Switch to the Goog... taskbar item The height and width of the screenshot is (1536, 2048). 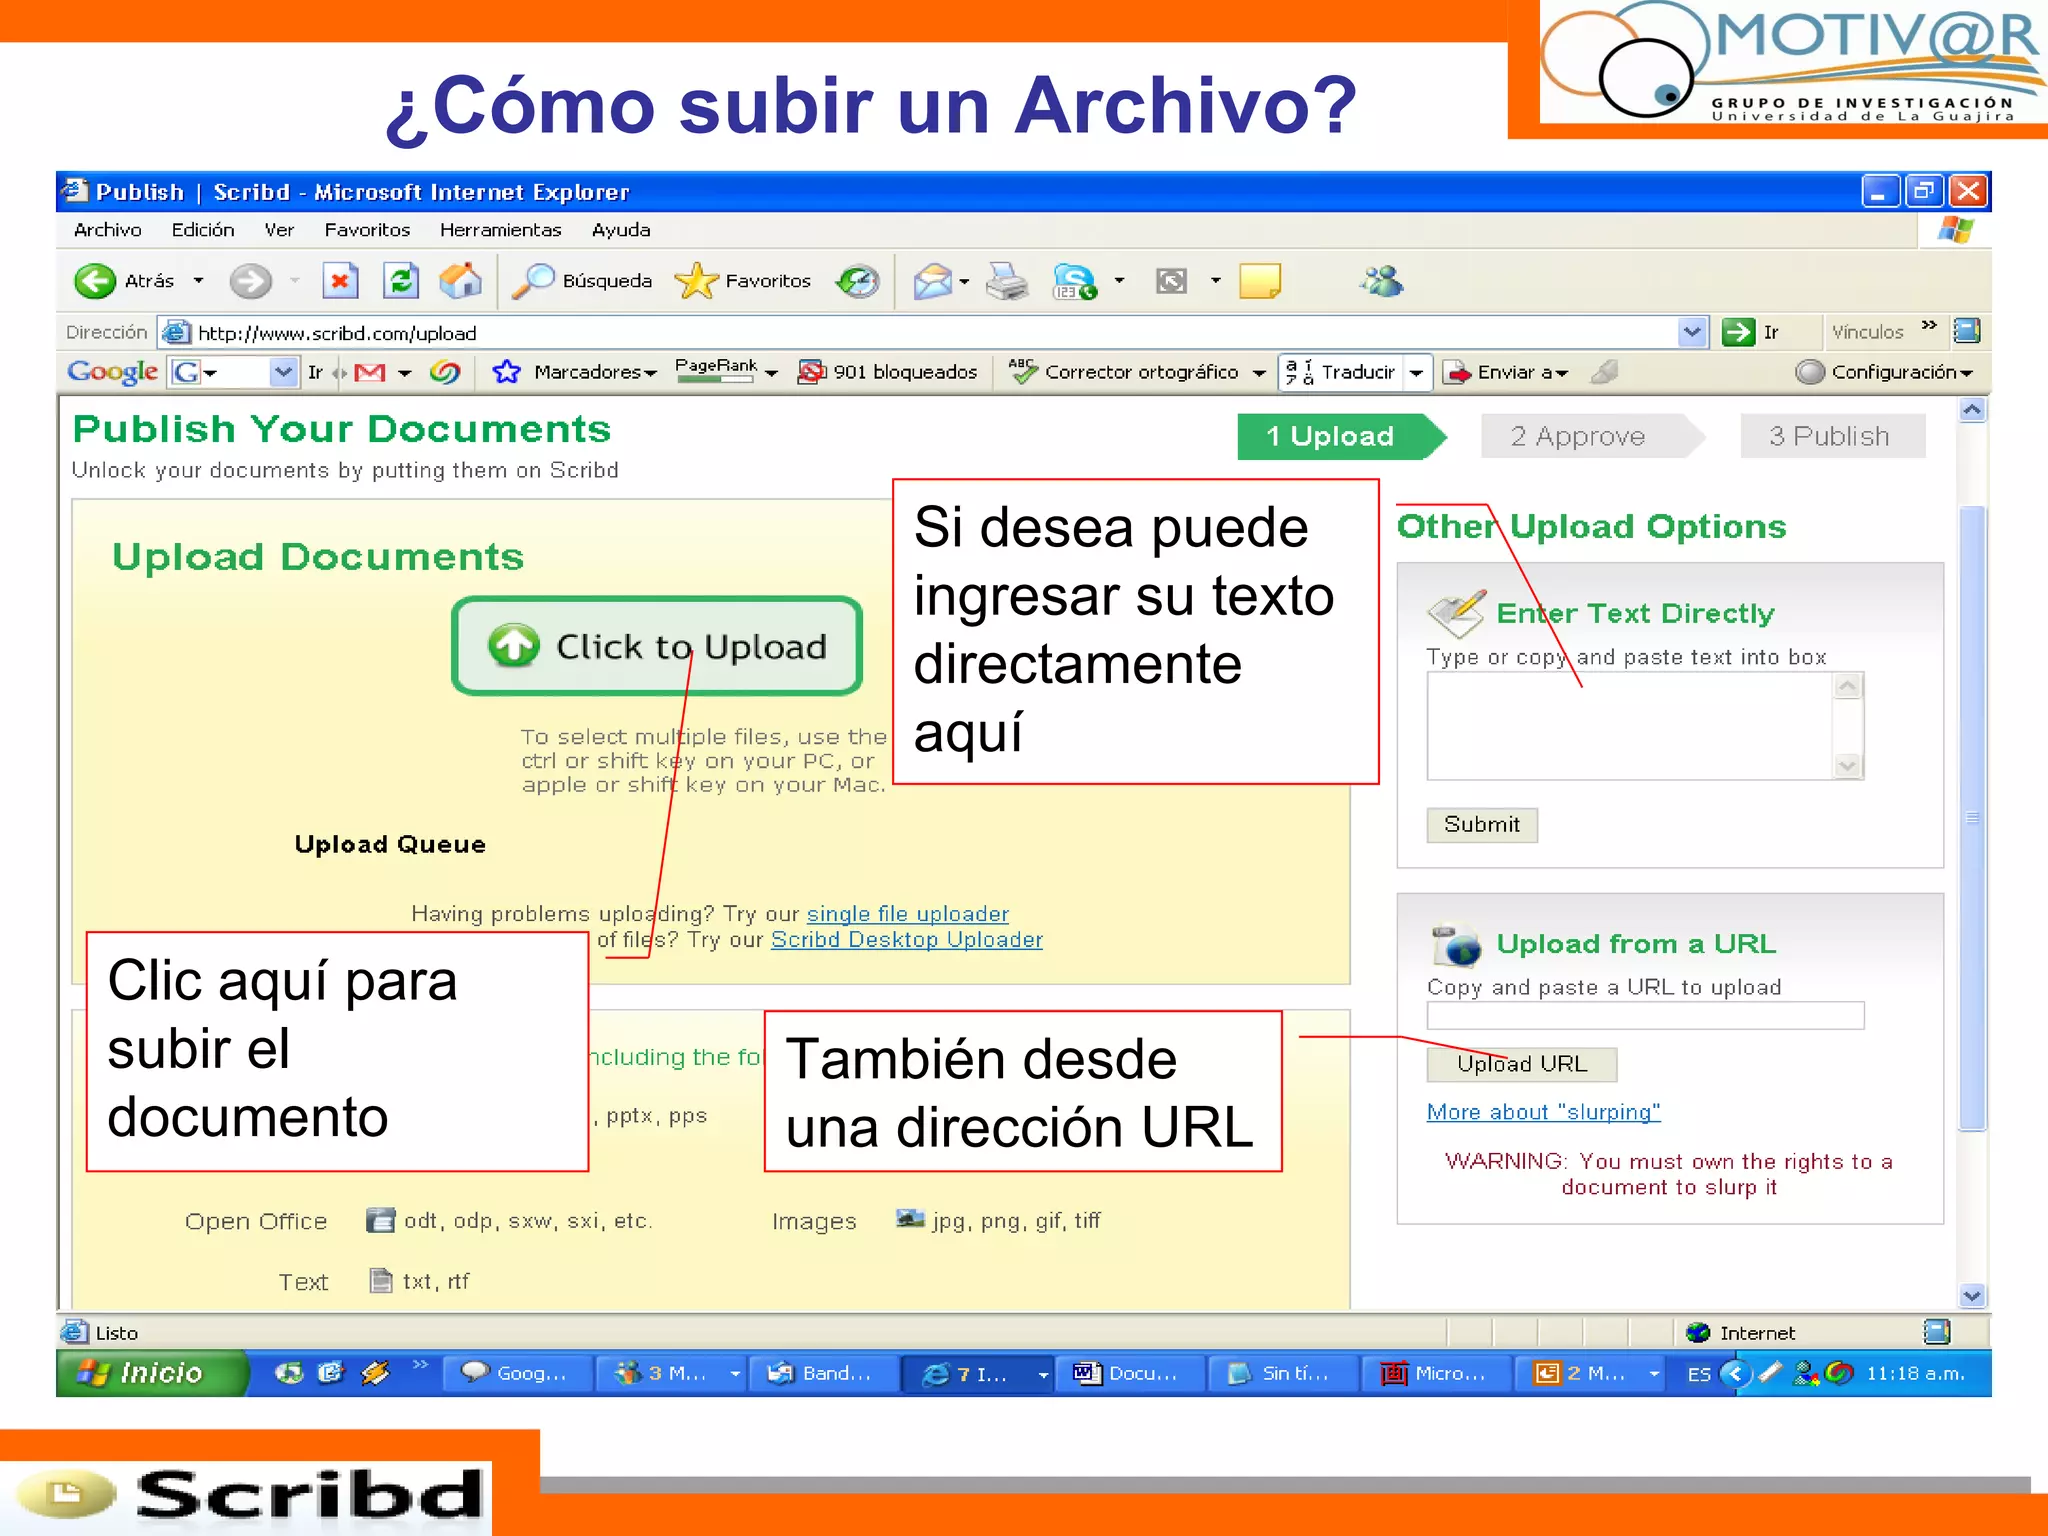tap(517, 1374)
